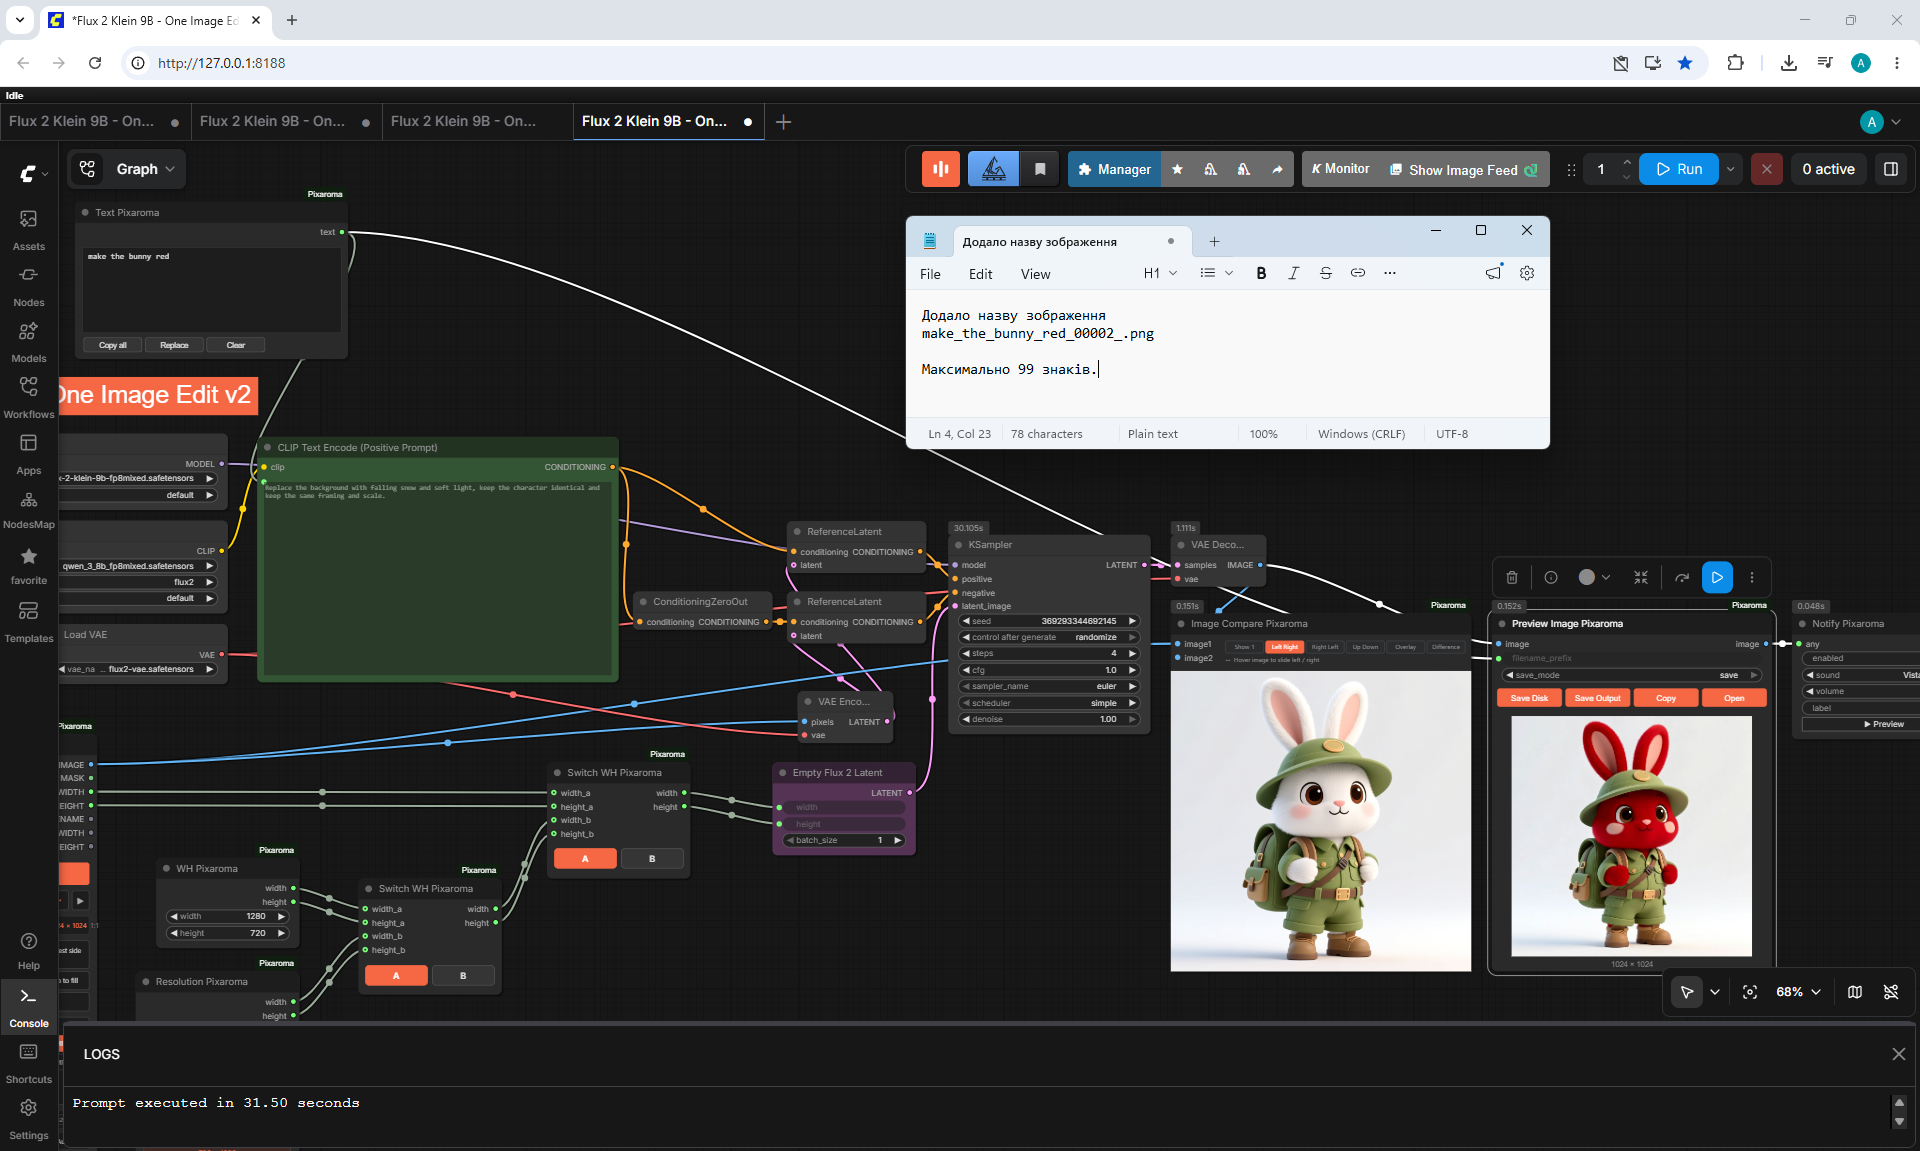Image resolution: width=1920 pixels, height=1151 pixels.
Task: Select Show 1 mode in Image Compare
Action: [1244, 647]
